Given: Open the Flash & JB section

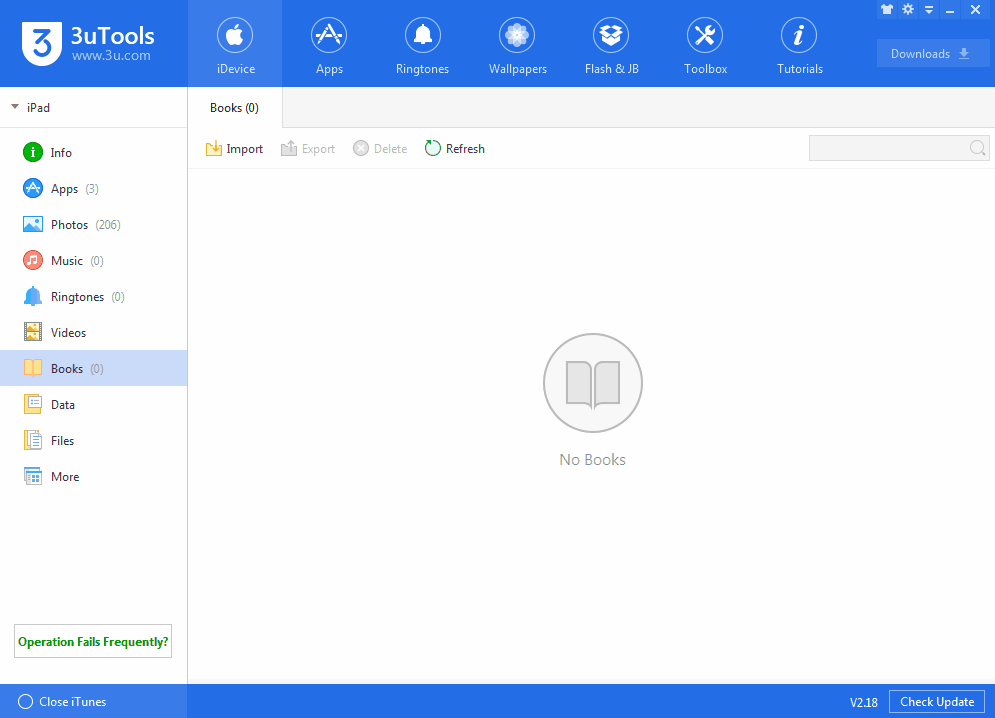Looking at the screenshot, I should pyautogui.click(x=611, y=44).
